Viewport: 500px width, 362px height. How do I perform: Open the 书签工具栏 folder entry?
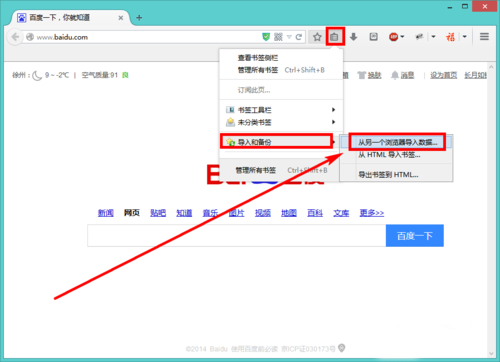(281, 110)
